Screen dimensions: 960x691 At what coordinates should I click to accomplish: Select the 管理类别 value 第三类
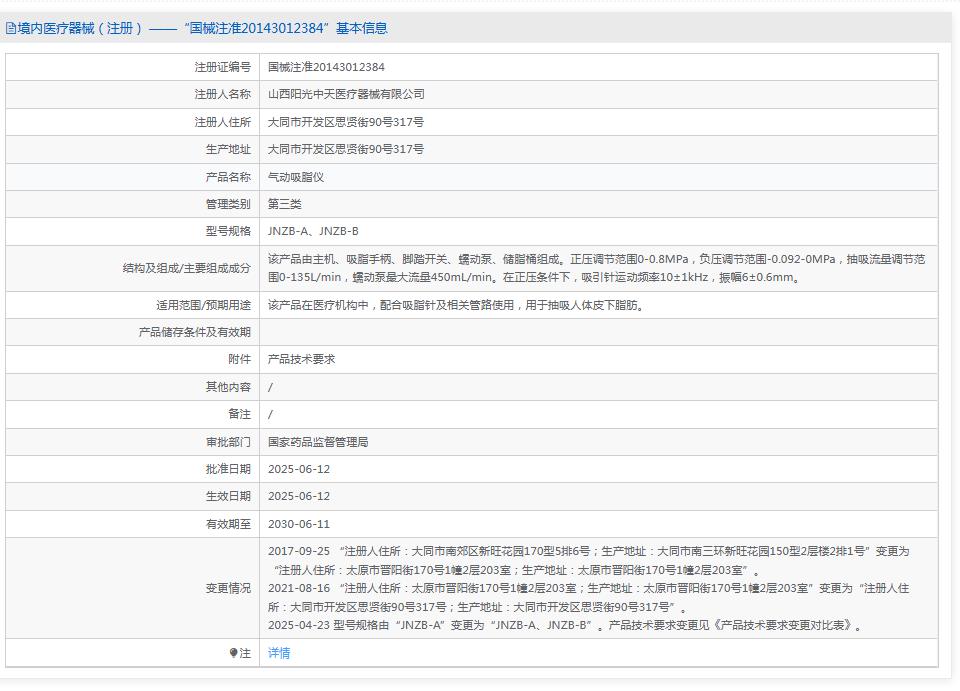point(286,203)
